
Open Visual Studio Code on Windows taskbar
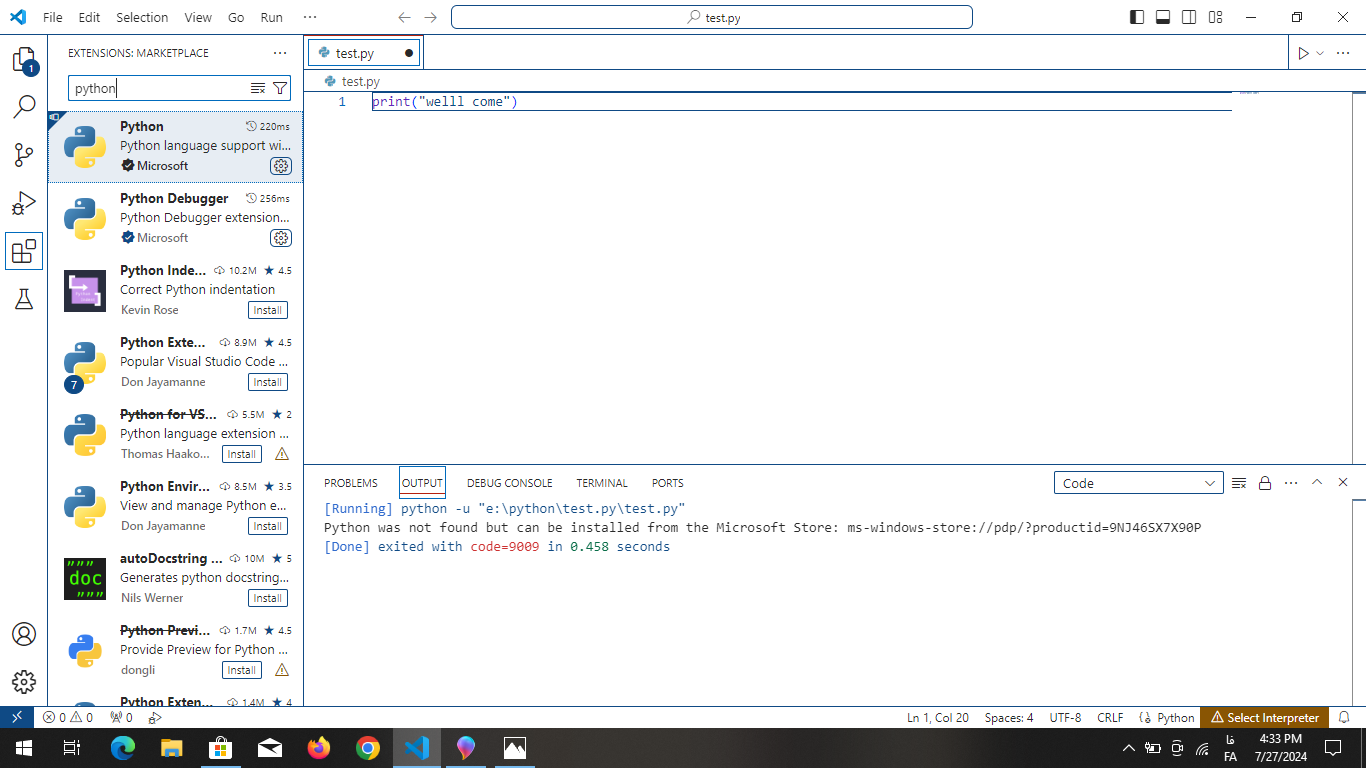[x=417, y=747]
